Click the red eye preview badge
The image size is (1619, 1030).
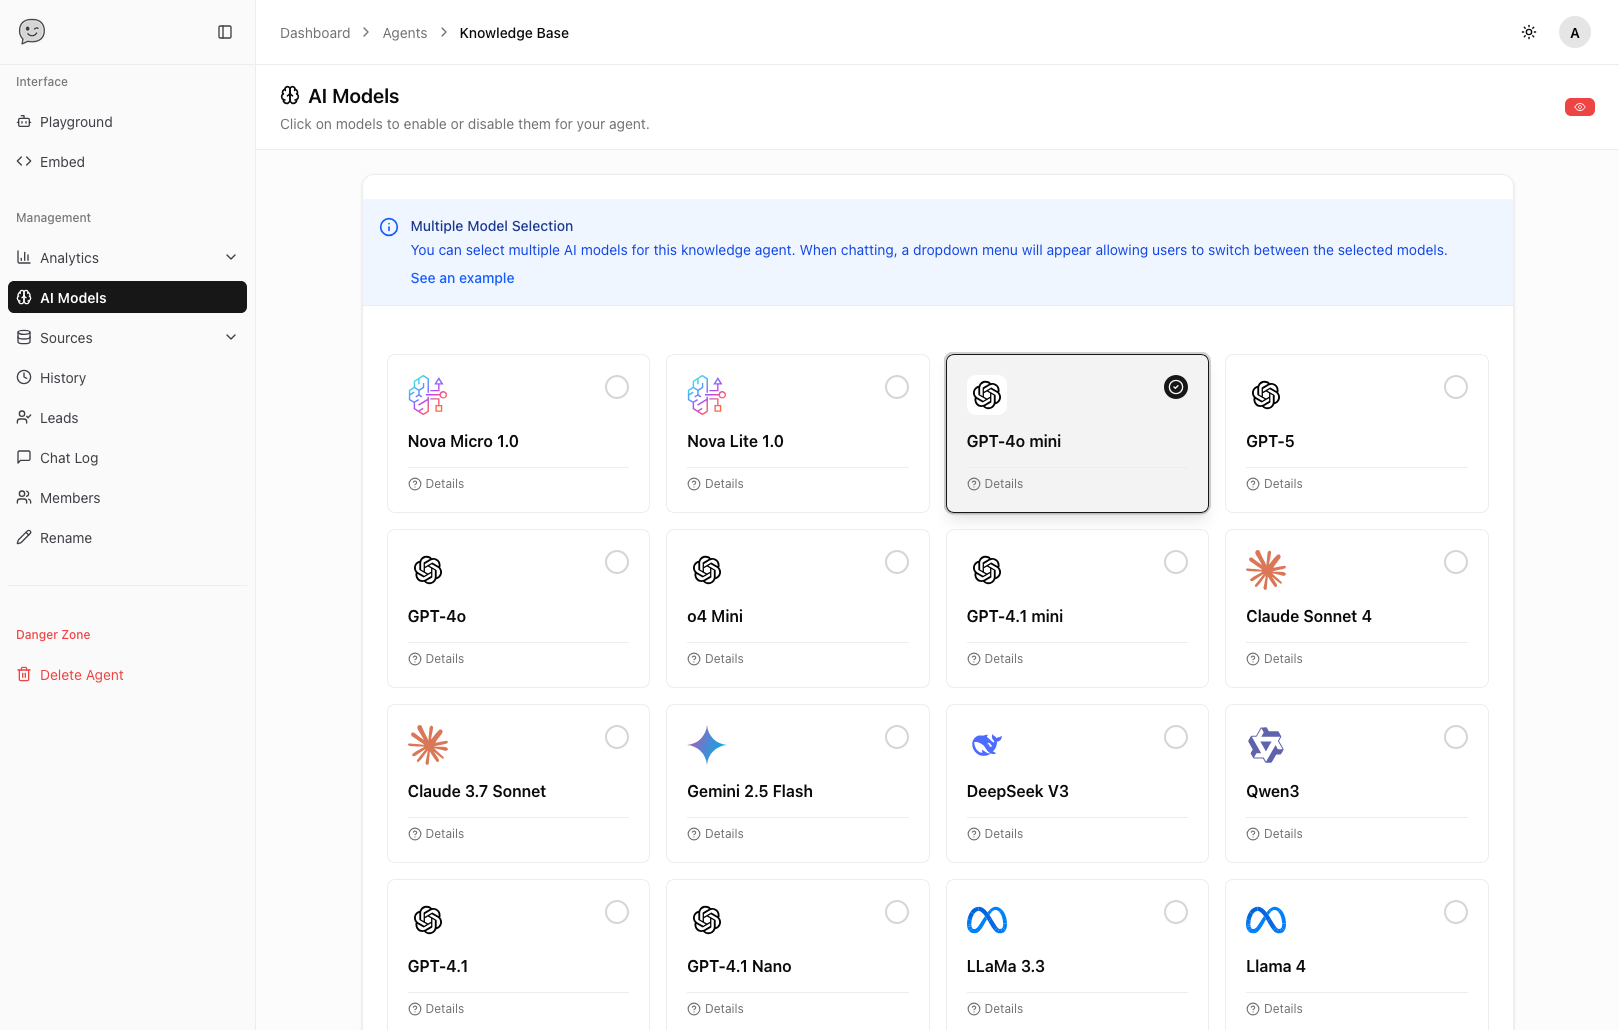1579,107
